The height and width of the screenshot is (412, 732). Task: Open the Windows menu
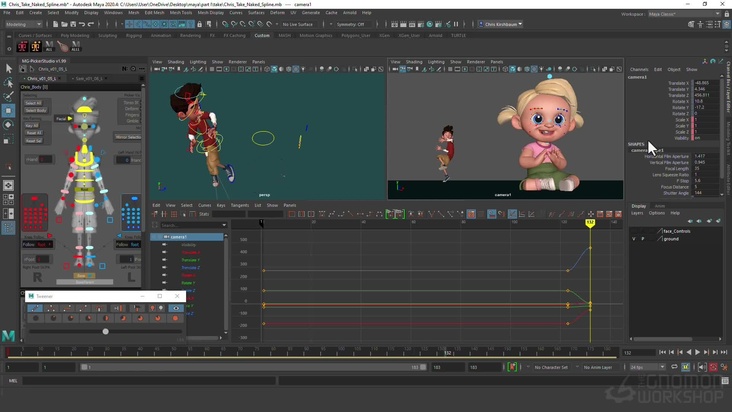coord(113,13)
